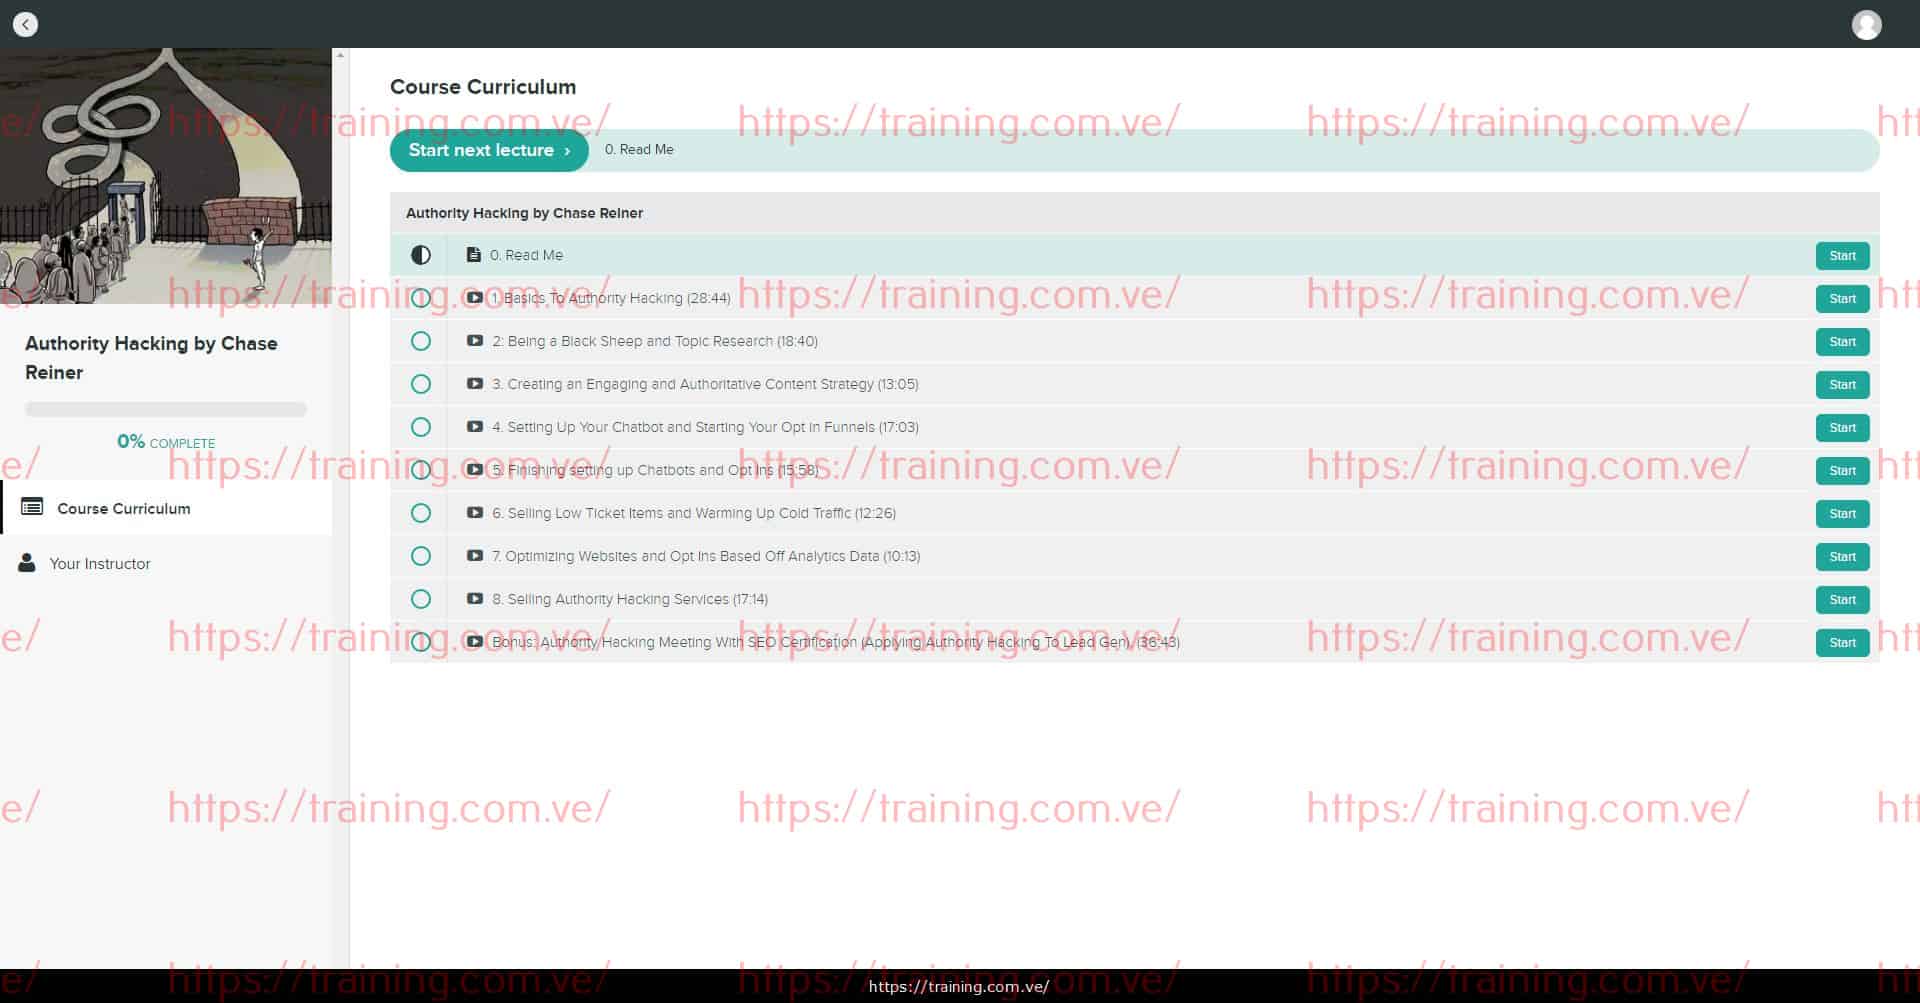1920x1003 pixels.
Task: Click the course thumbnail image in sidebar
Action: pos(166,175)
